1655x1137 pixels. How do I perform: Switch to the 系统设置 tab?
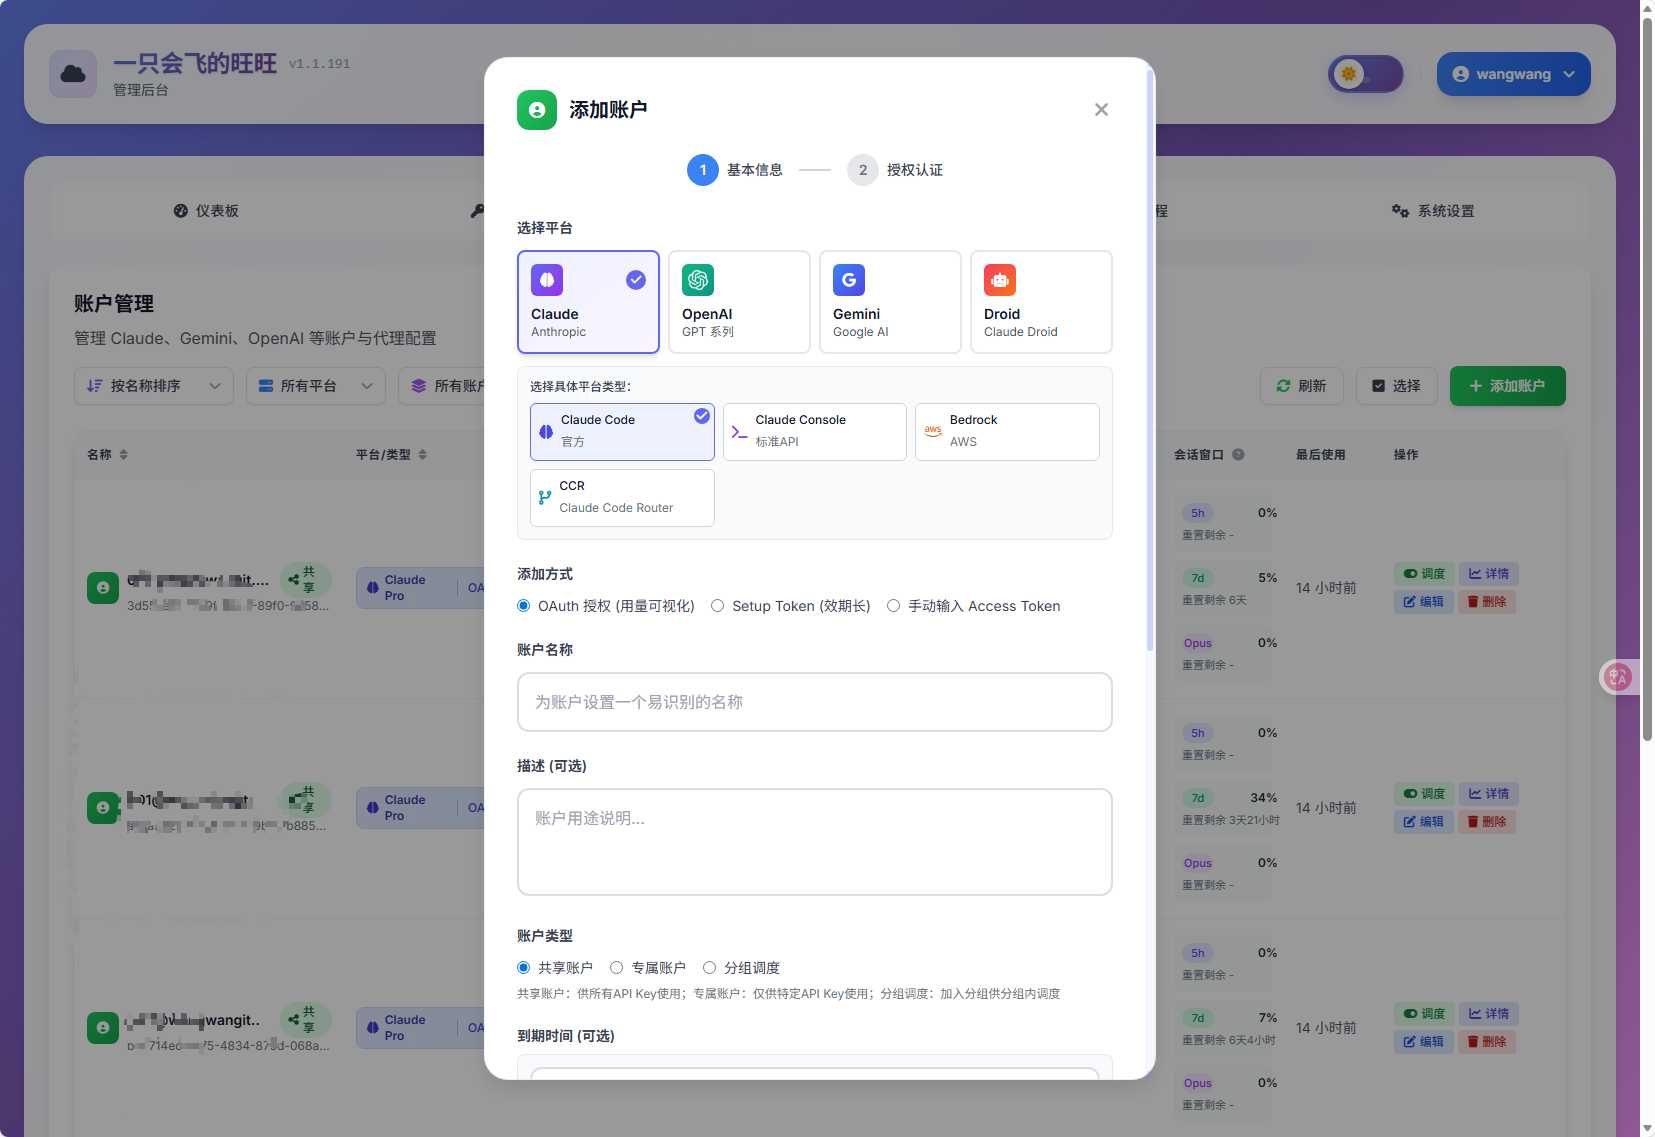1433,211
